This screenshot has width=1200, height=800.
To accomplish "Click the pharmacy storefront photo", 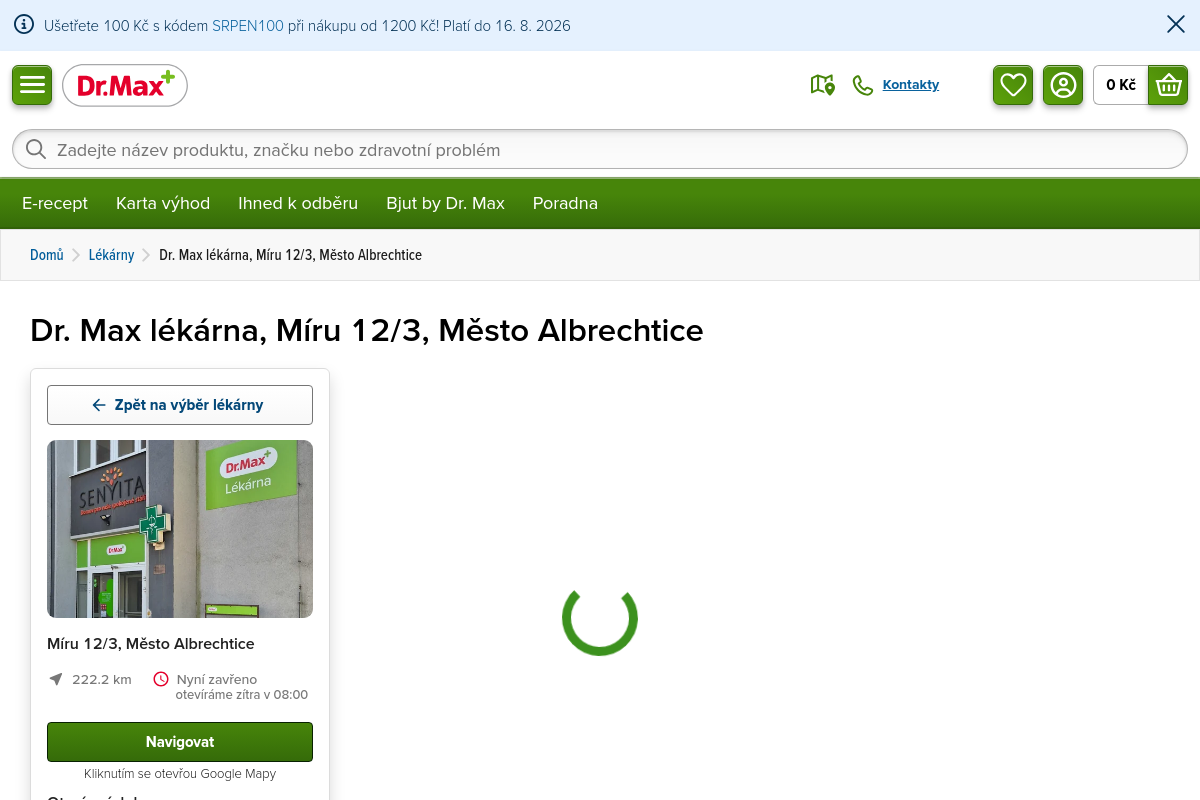I will point(180,529).
